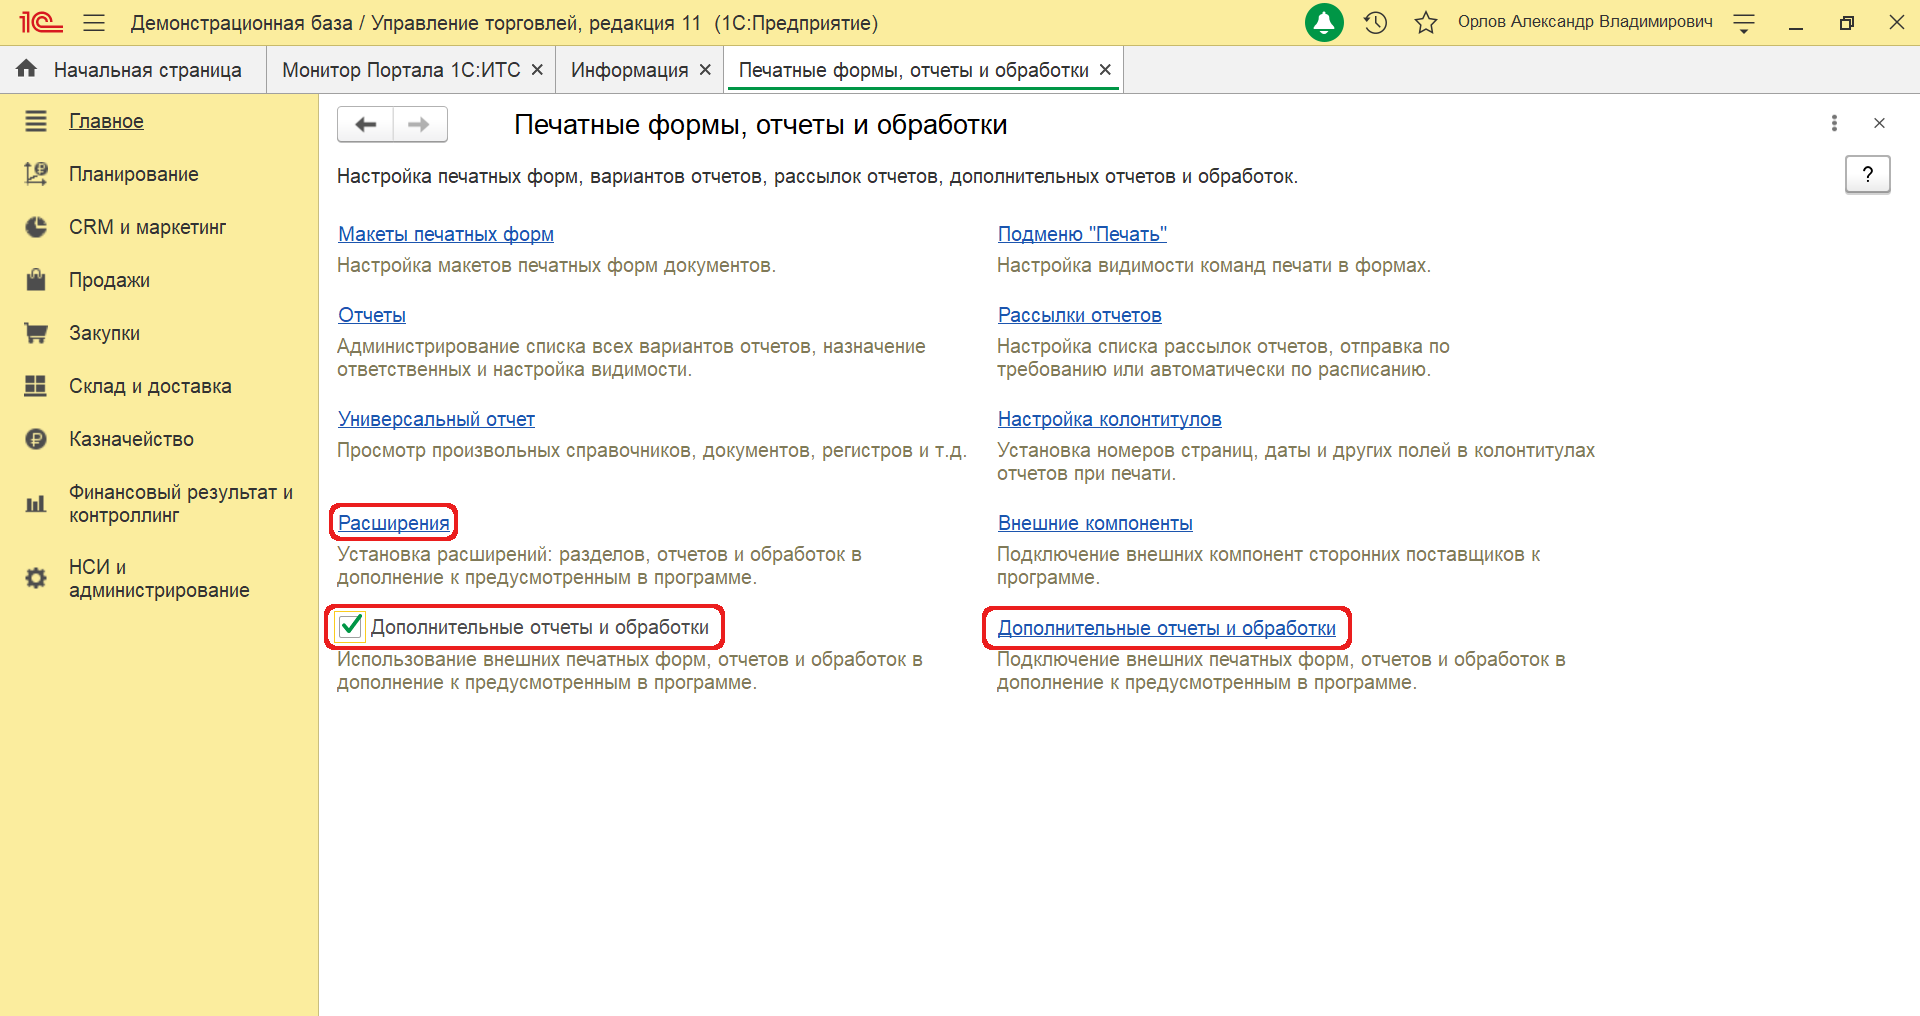The image size is (1920, 1016).
Task: Click the question mark help button
Action: click(1867, 175)
